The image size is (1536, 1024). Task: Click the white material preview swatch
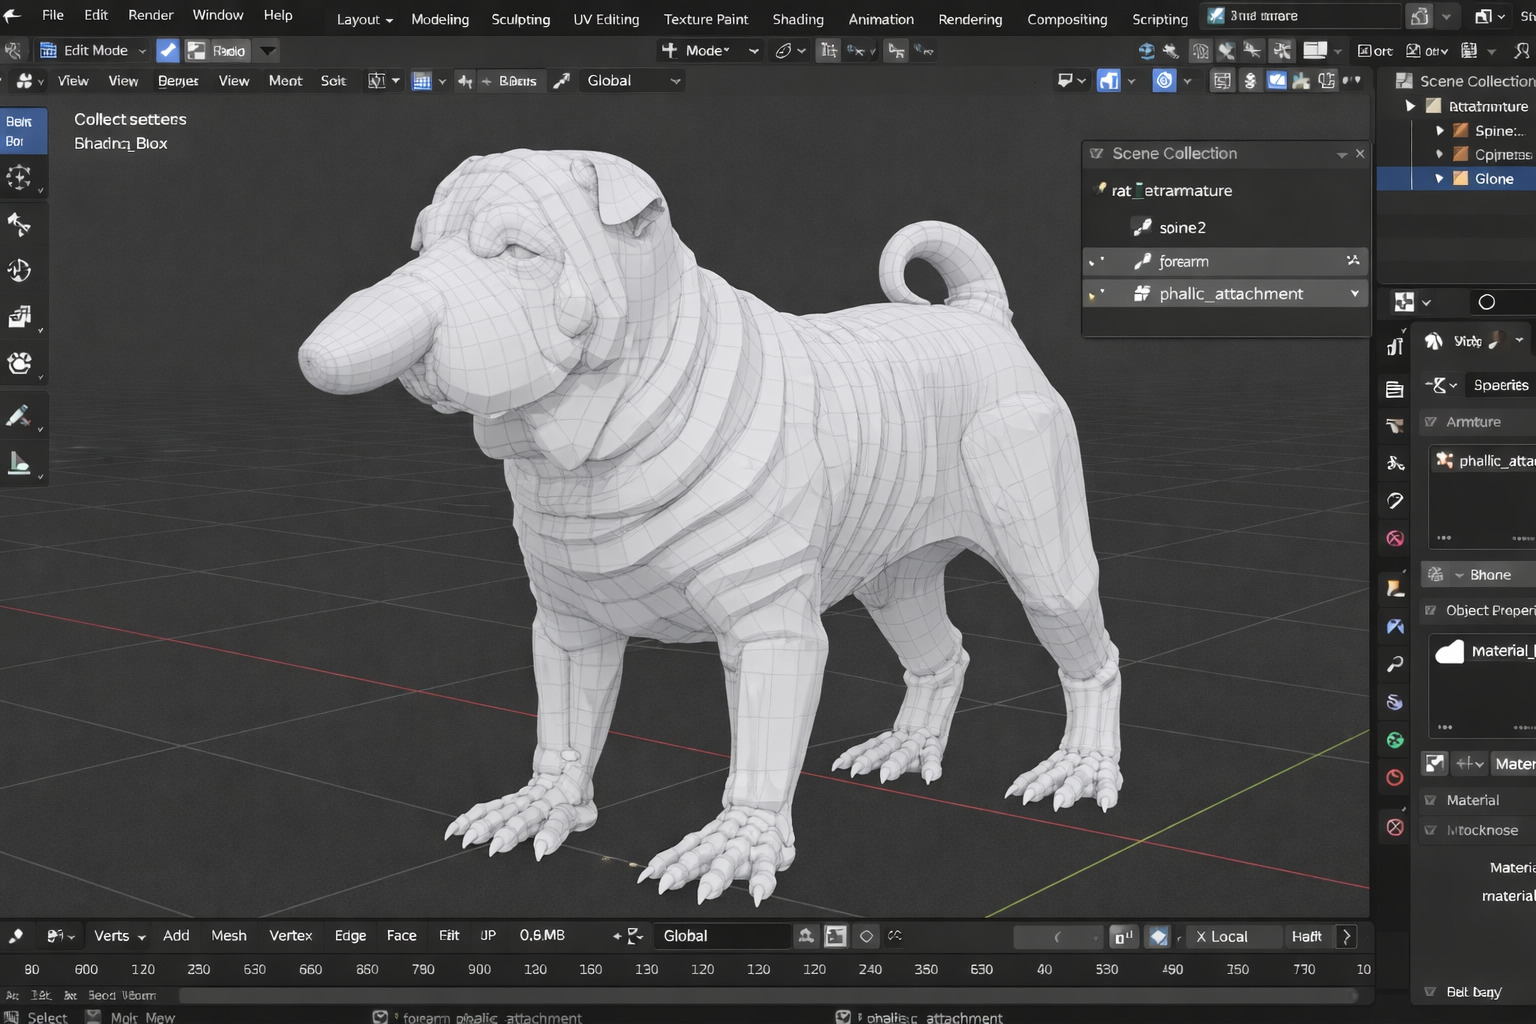coord(1449,652)
